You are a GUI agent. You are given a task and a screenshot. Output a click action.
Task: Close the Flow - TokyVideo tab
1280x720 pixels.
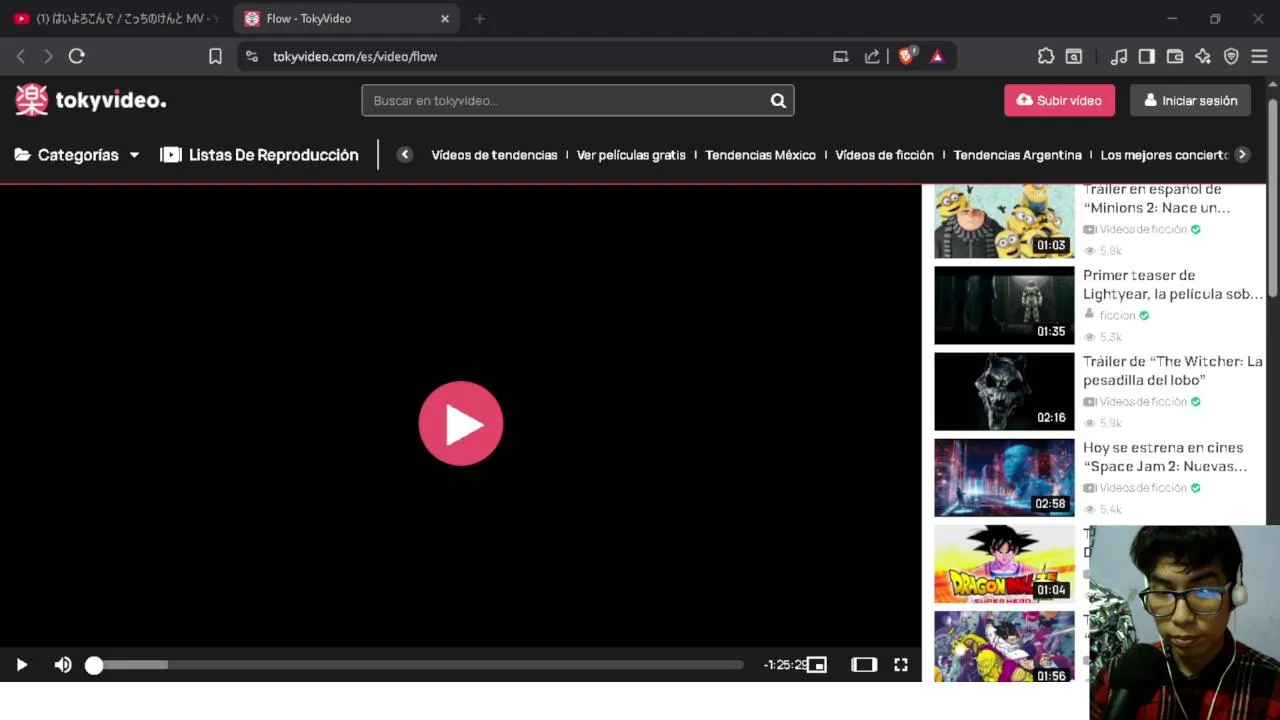click(445, 19)
